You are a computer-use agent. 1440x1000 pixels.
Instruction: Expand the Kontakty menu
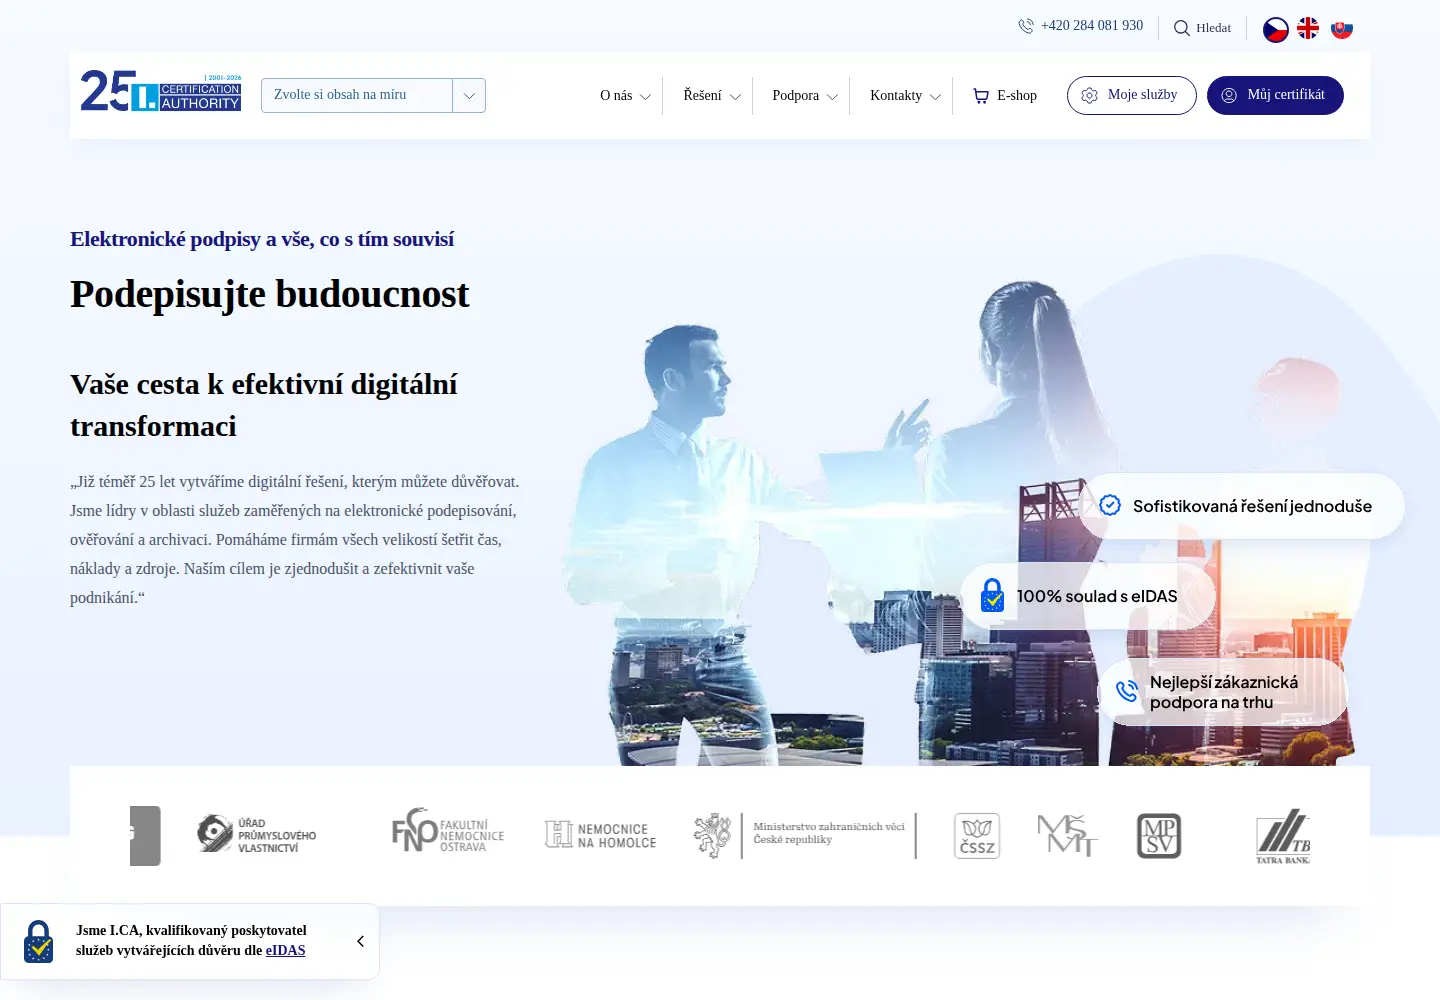(905, 96)
